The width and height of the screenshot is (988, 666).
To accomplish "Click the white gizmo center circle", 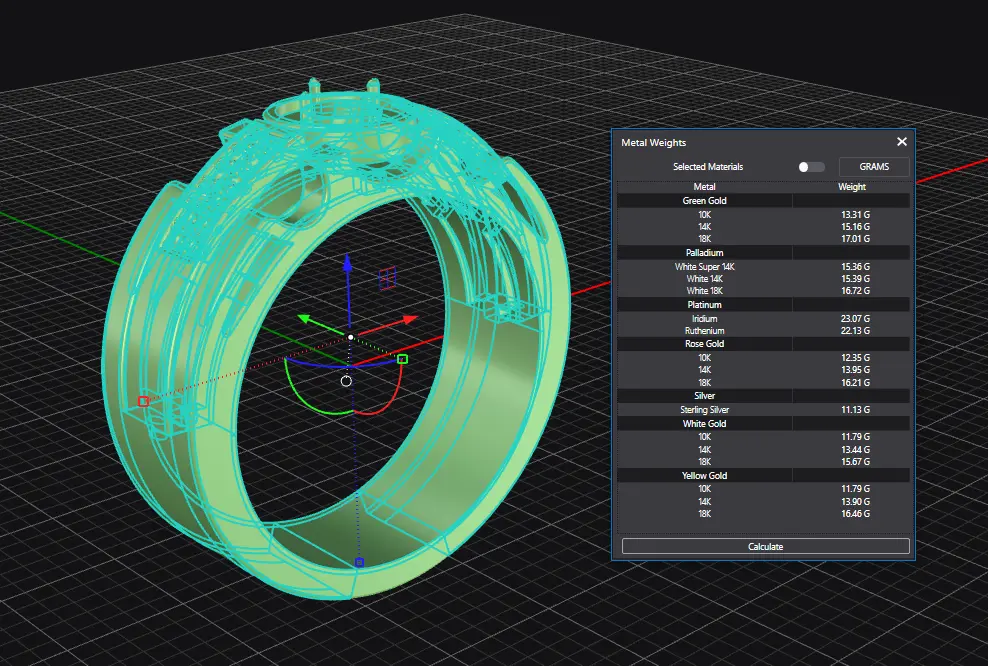I will pos(346,381).
